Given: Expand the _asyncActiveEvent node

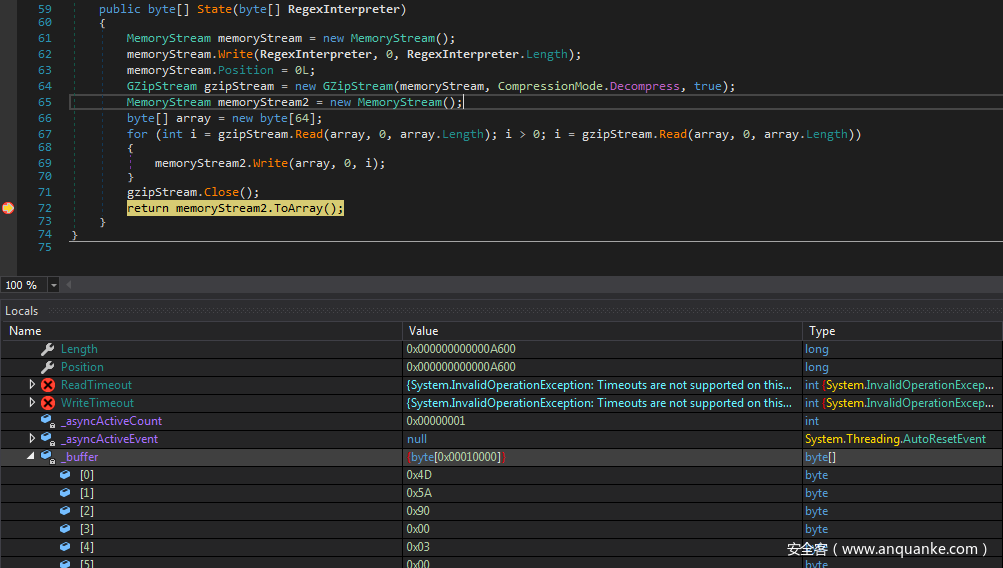Looking at the screenshot, I should coord(32,439).
